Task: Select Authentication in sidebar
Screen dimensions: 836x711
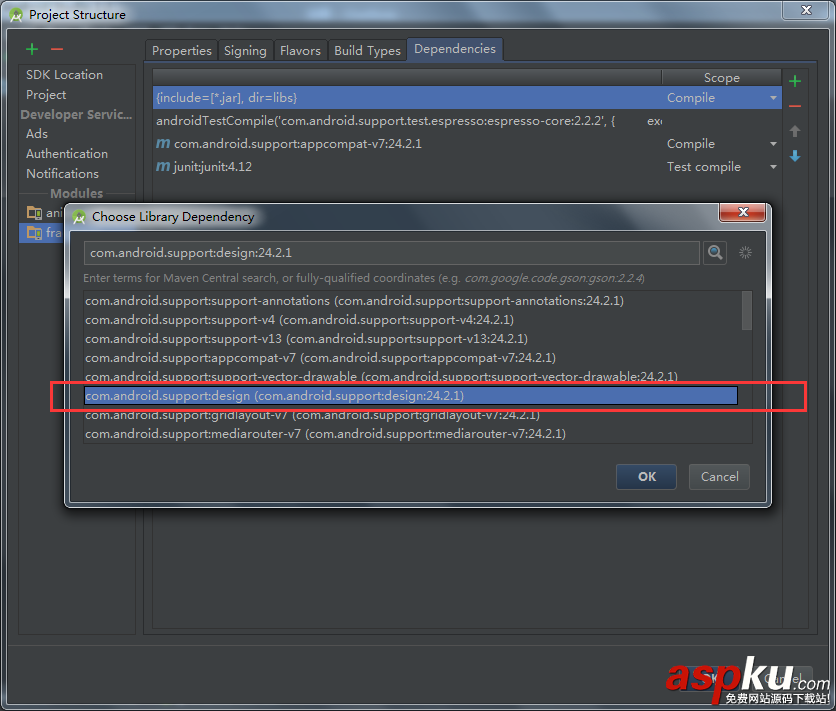Action: 67,153
